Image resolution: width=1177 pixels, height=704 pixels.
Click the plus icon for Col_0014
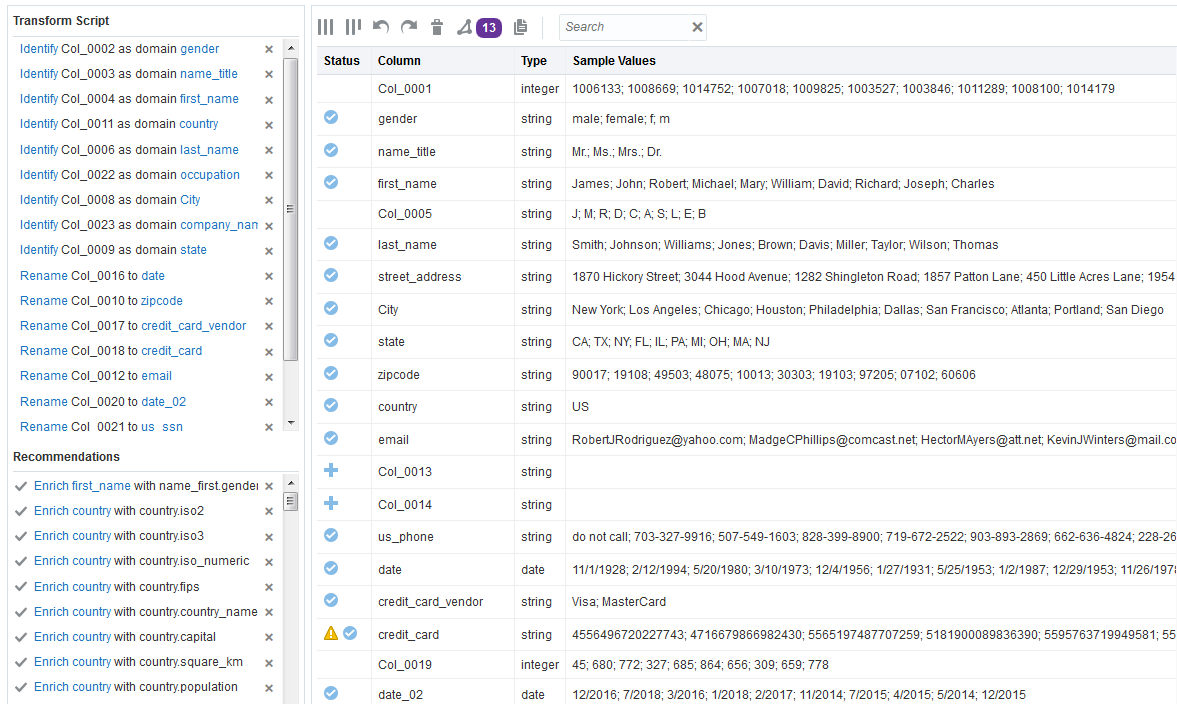point(331,503)
